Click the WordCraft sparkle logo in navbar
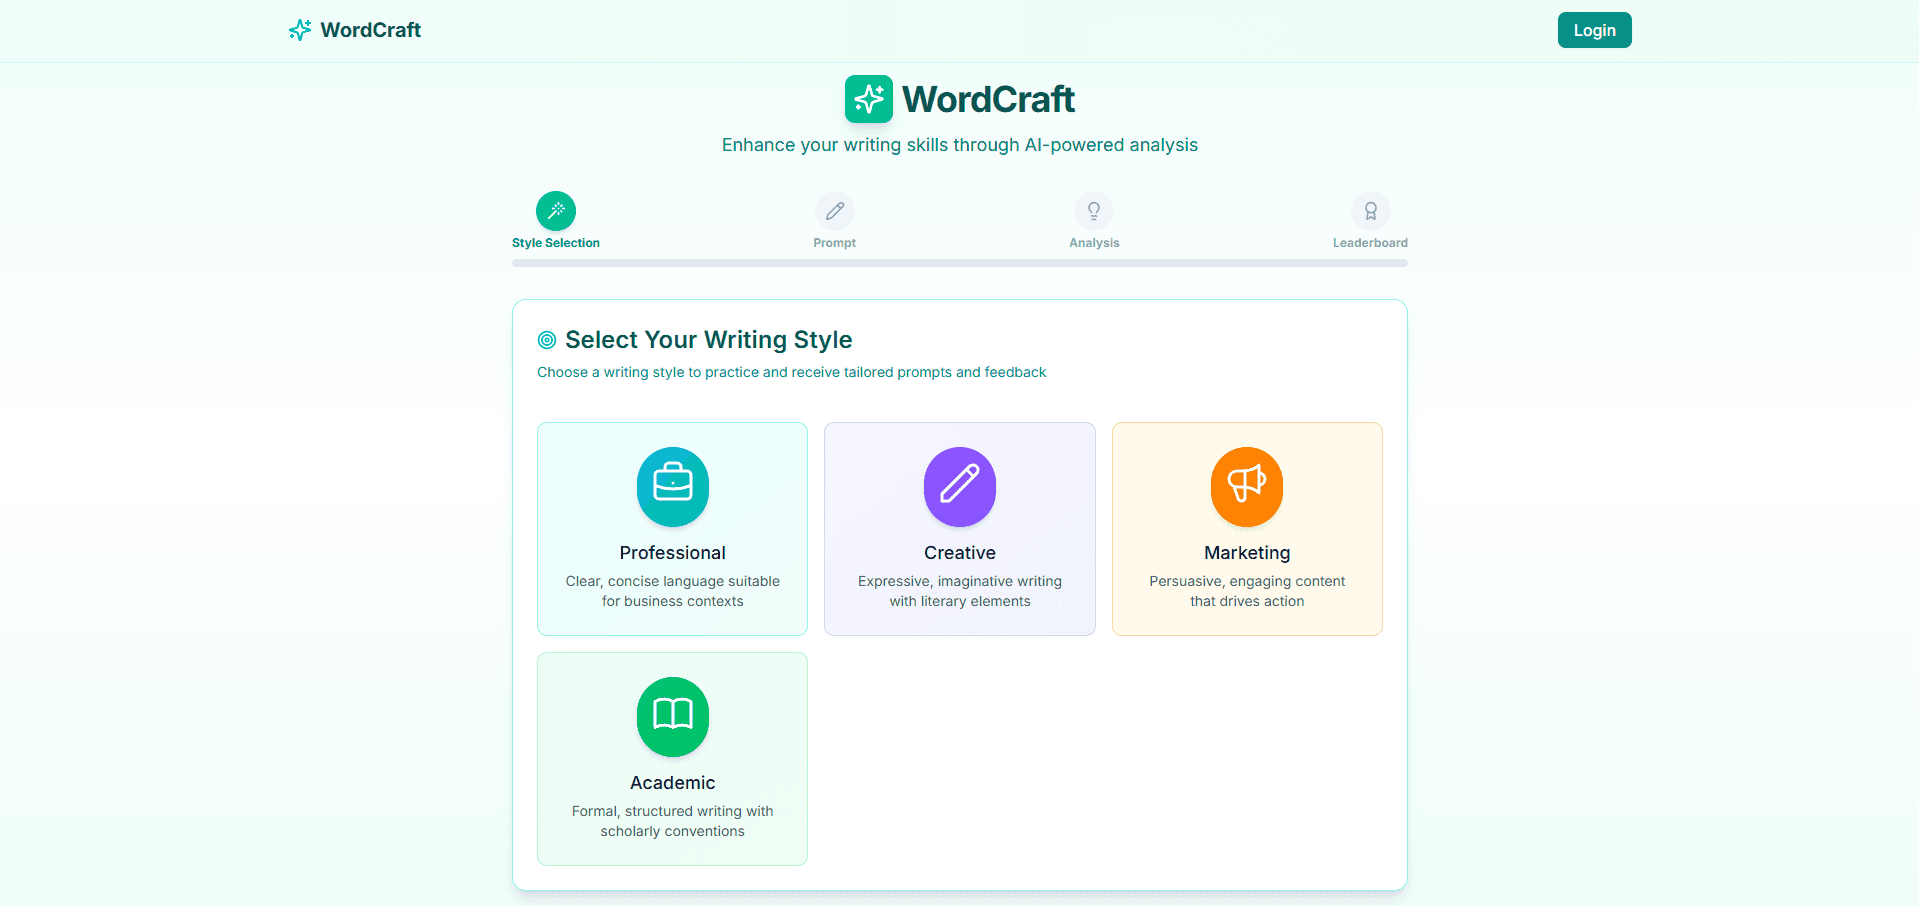 [300, 30]
